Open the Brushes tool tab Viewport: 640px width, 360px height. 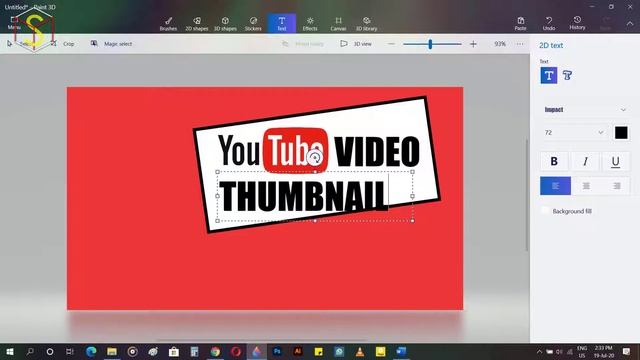point(168,24)
